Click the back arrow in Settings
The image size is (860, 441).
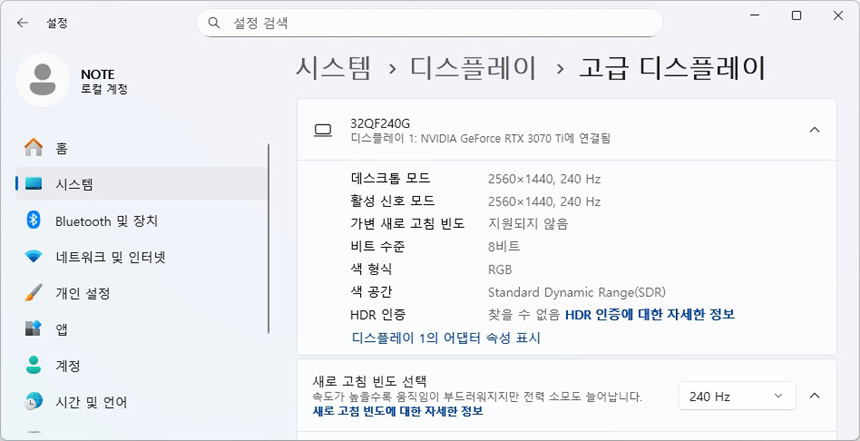coord(22,21)
